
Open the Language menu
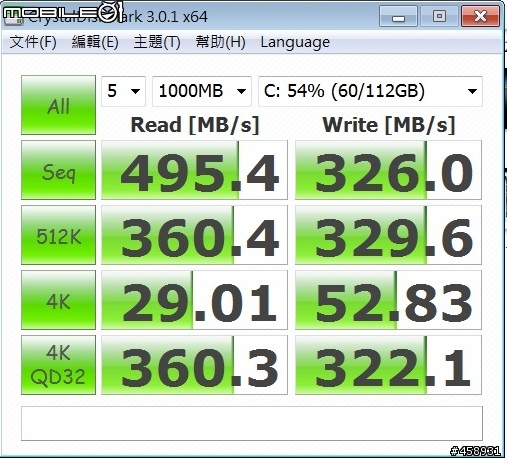pos(295,42)
